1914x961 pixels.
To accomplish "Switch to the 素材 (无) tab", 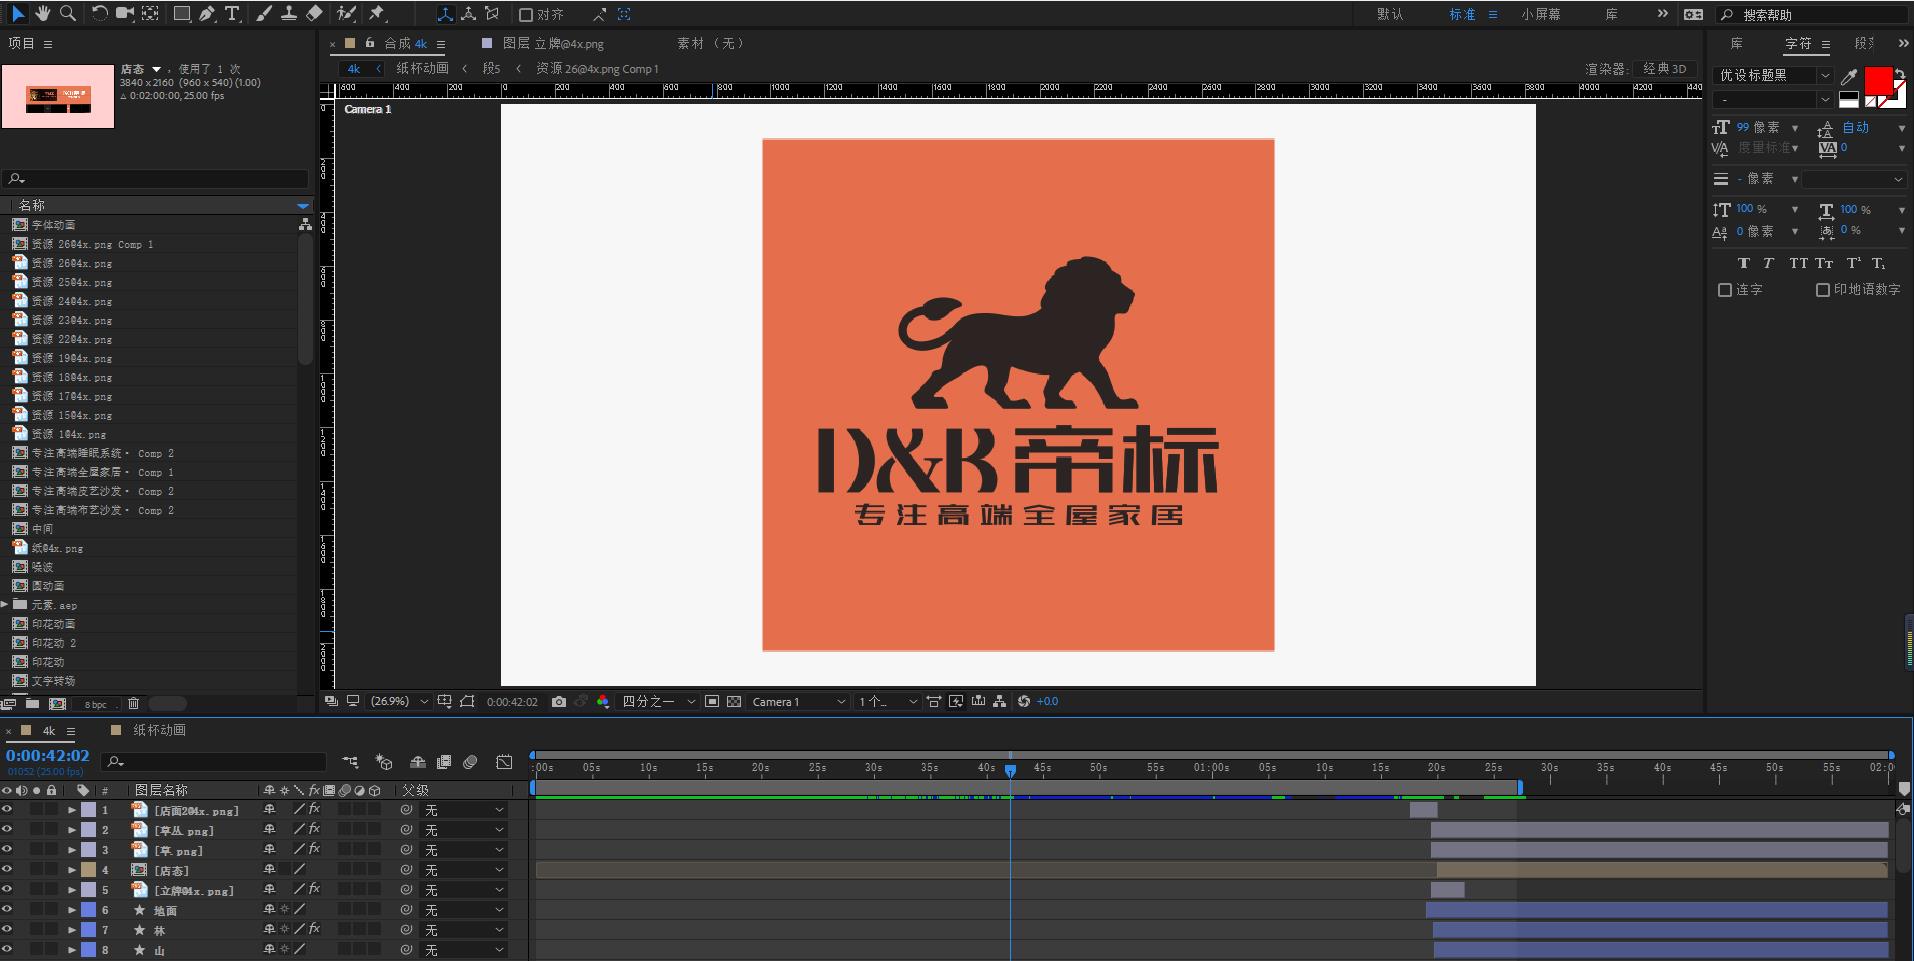I will click(x=711, y=44).
